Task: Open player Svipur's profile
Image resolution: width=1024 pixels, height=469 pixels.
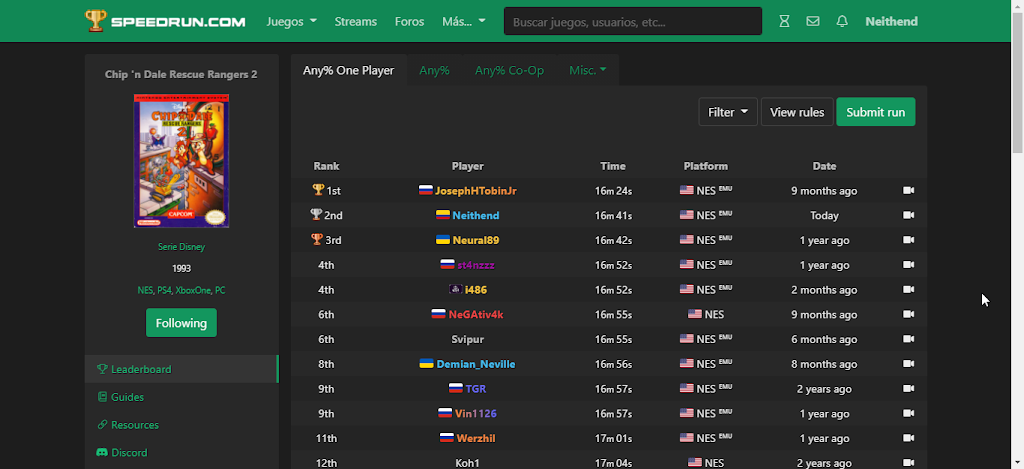Action: click(468, 340)
